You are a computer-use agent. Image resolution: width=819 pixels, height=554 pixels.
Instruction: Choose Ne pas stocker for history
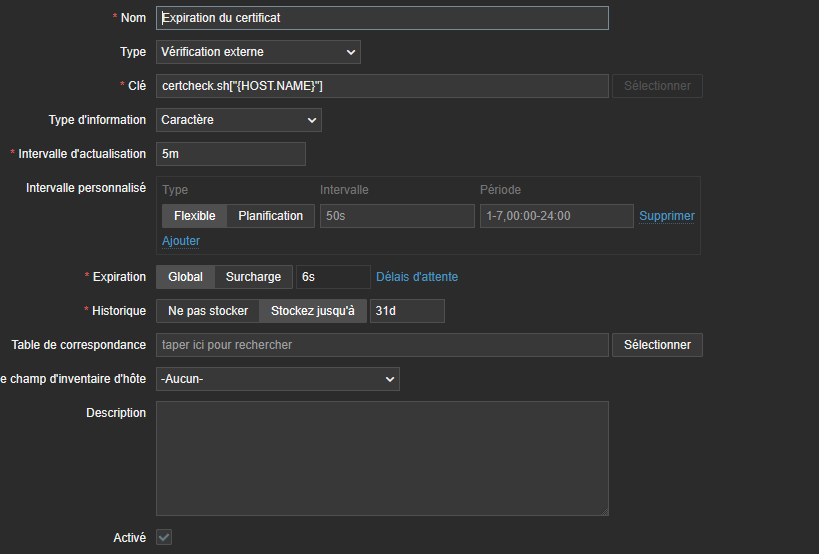(x=208, y=311)
